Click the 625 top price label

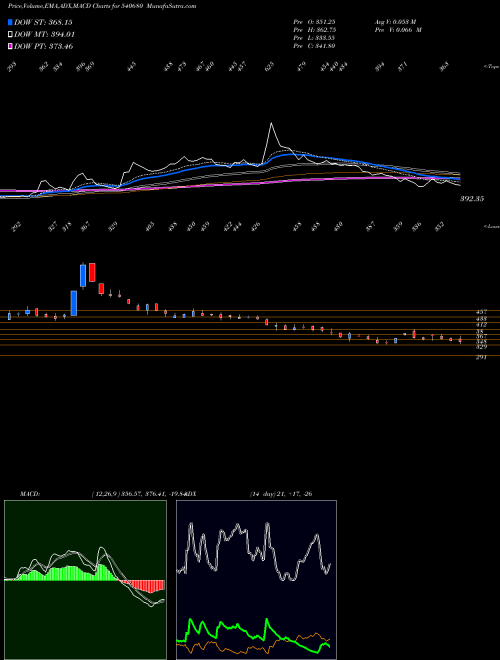(269, 66)
